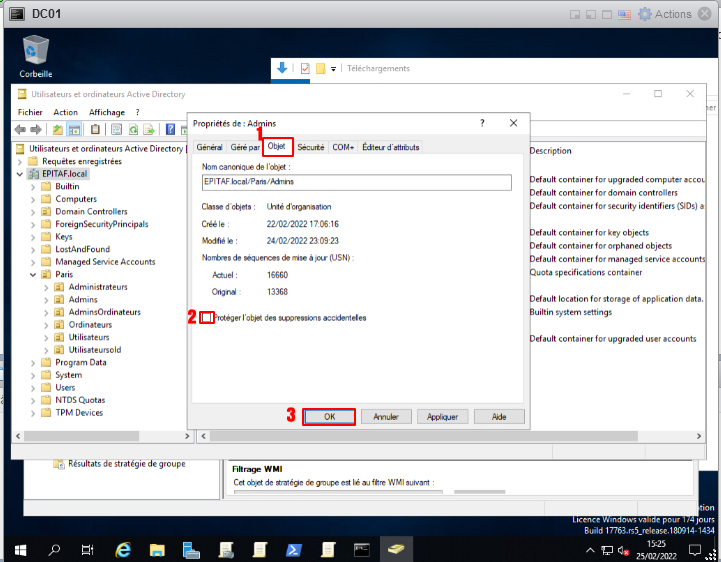Open the taskbar search magnifier
The width and height of the screenshot is (721, 562).
click(x=54, y=549)
